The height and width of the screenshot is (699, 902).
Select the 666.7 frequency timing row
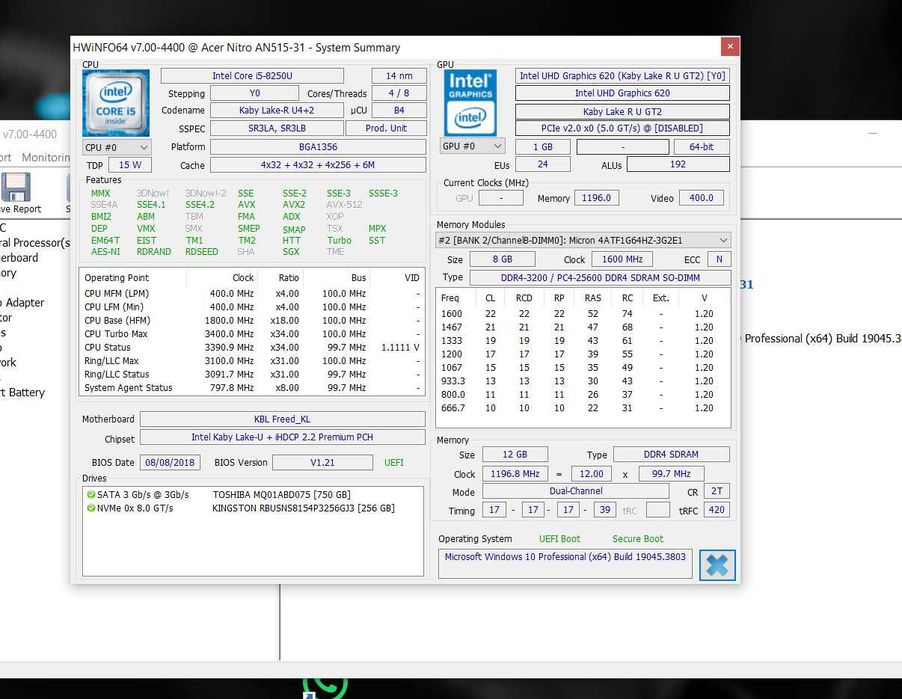pos(583,408)
